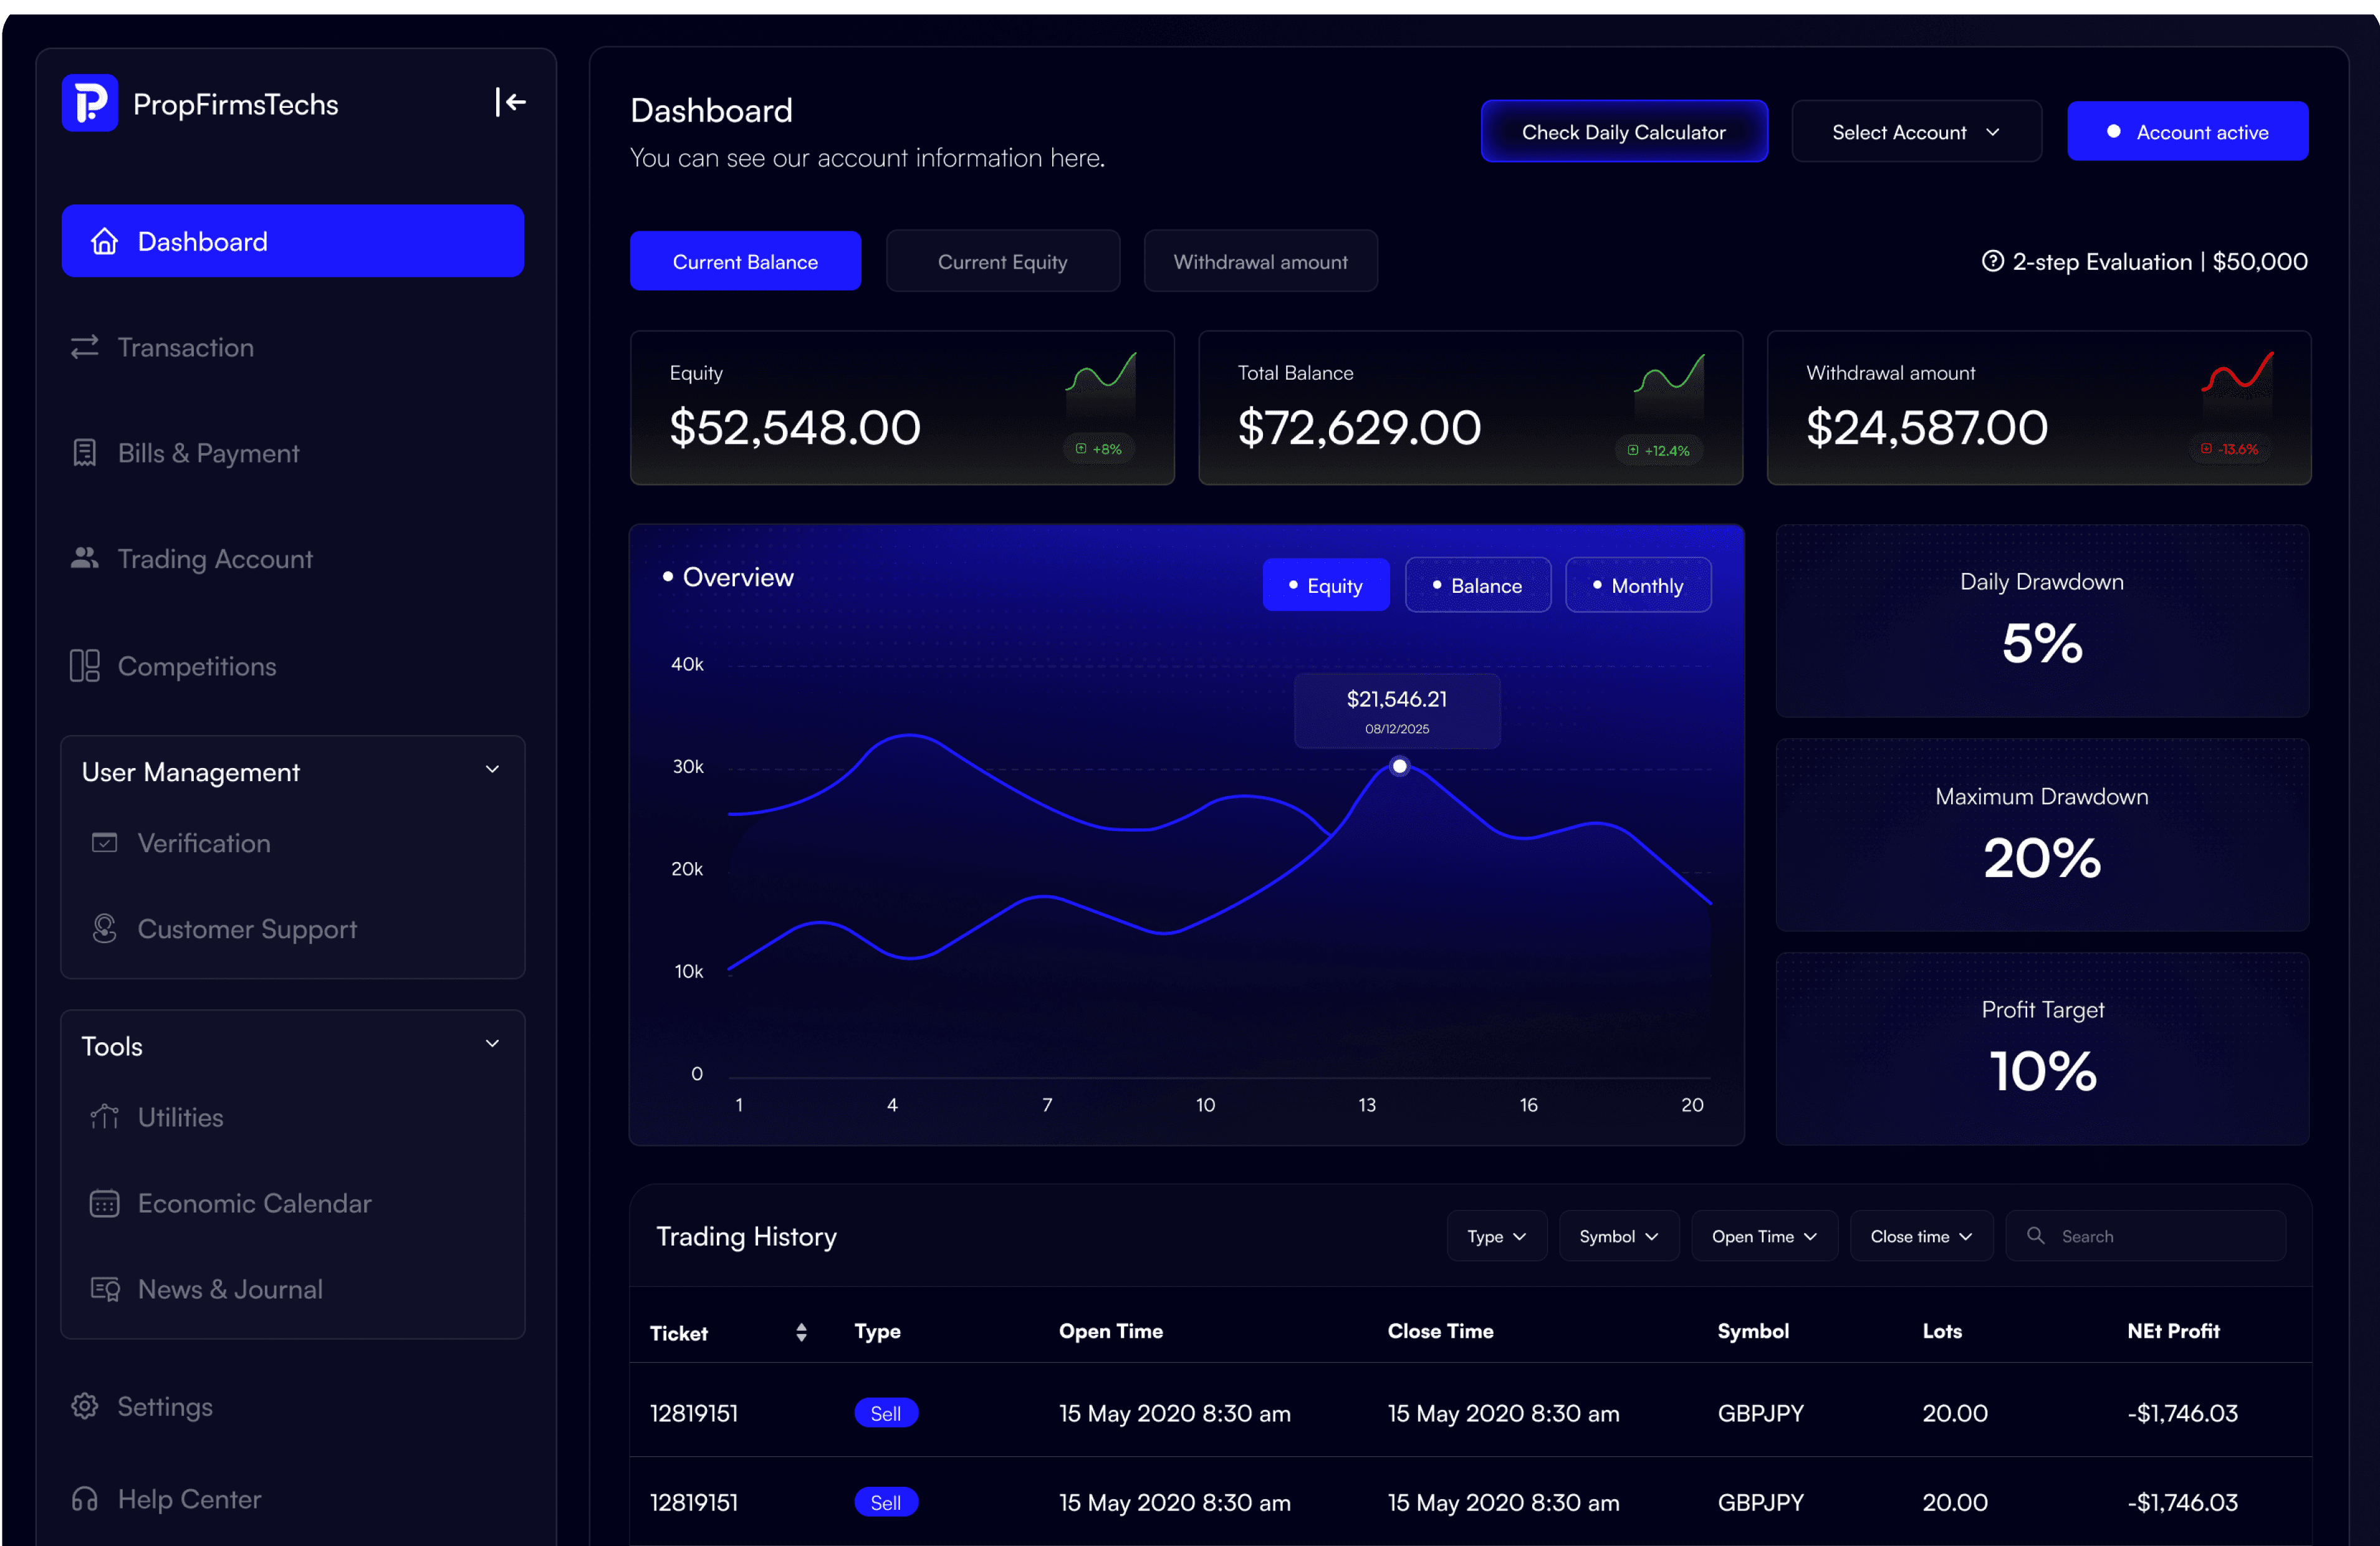The height and width of the screenshot is (1546, 2380).
Task: Click the Settings gear icon
Action: (x=85, y=1406)
